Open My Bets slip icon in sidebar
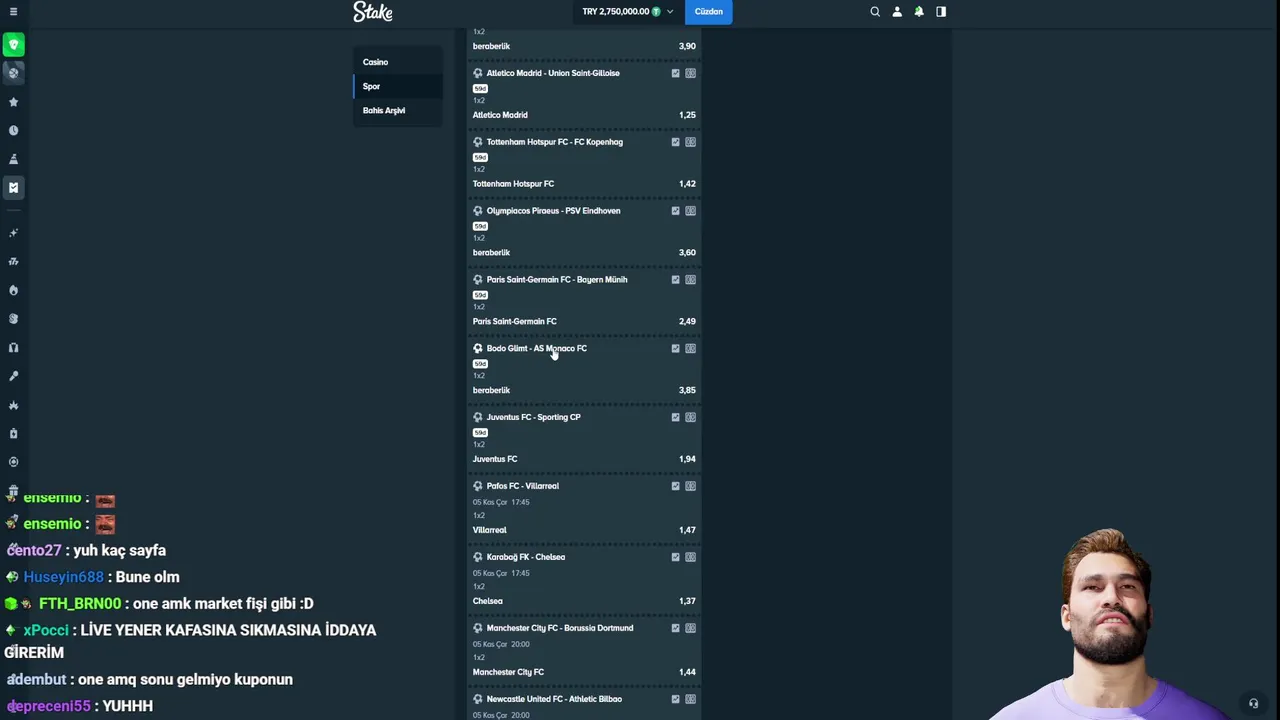The height and width of the screenshot is (720, 1280). pyautogui.click(x=13, y=187)
